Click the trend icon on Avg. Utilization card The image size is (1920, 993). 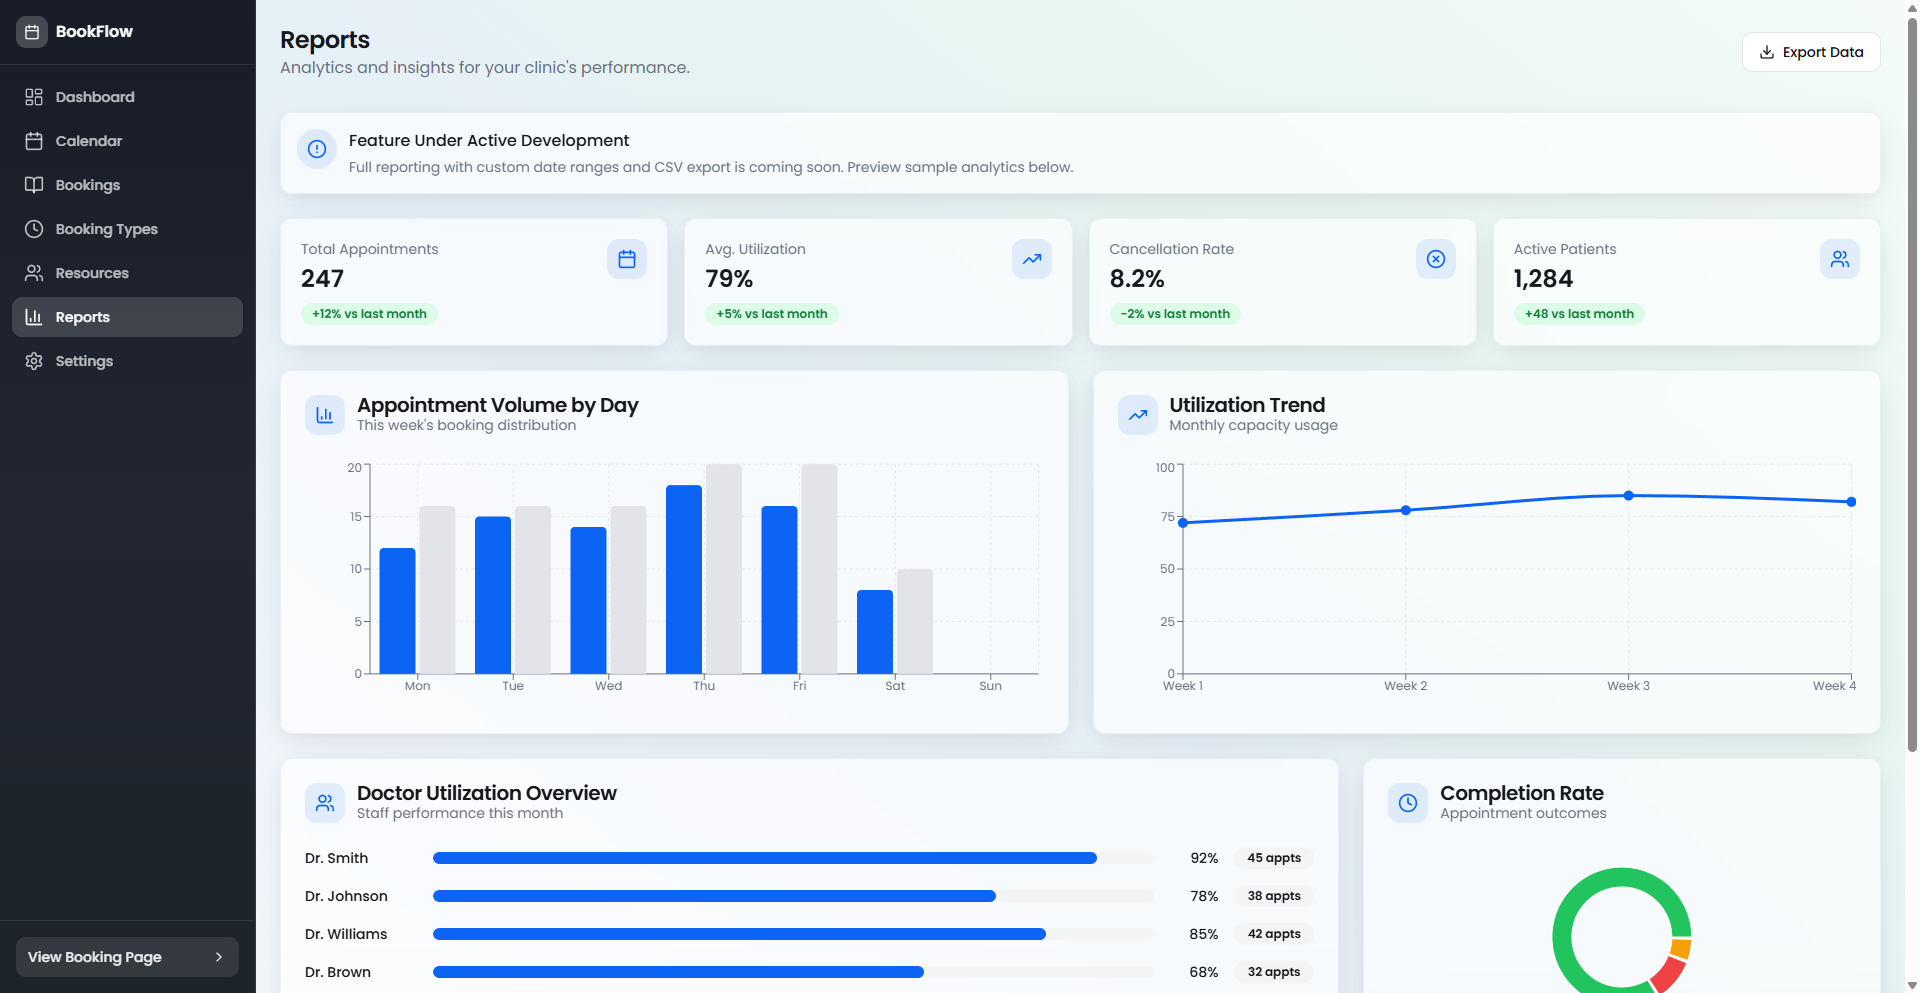tap(1031, 258)
